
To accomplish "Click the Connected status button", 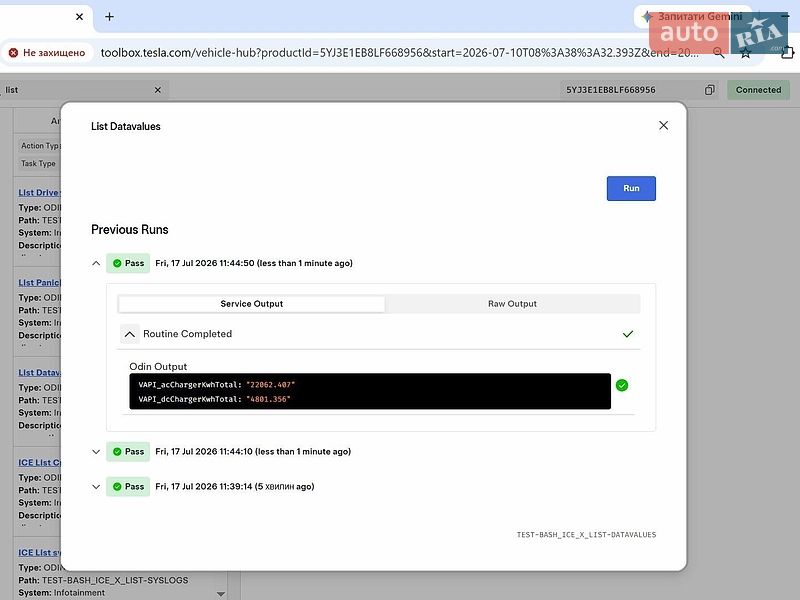I will (758, 90).
